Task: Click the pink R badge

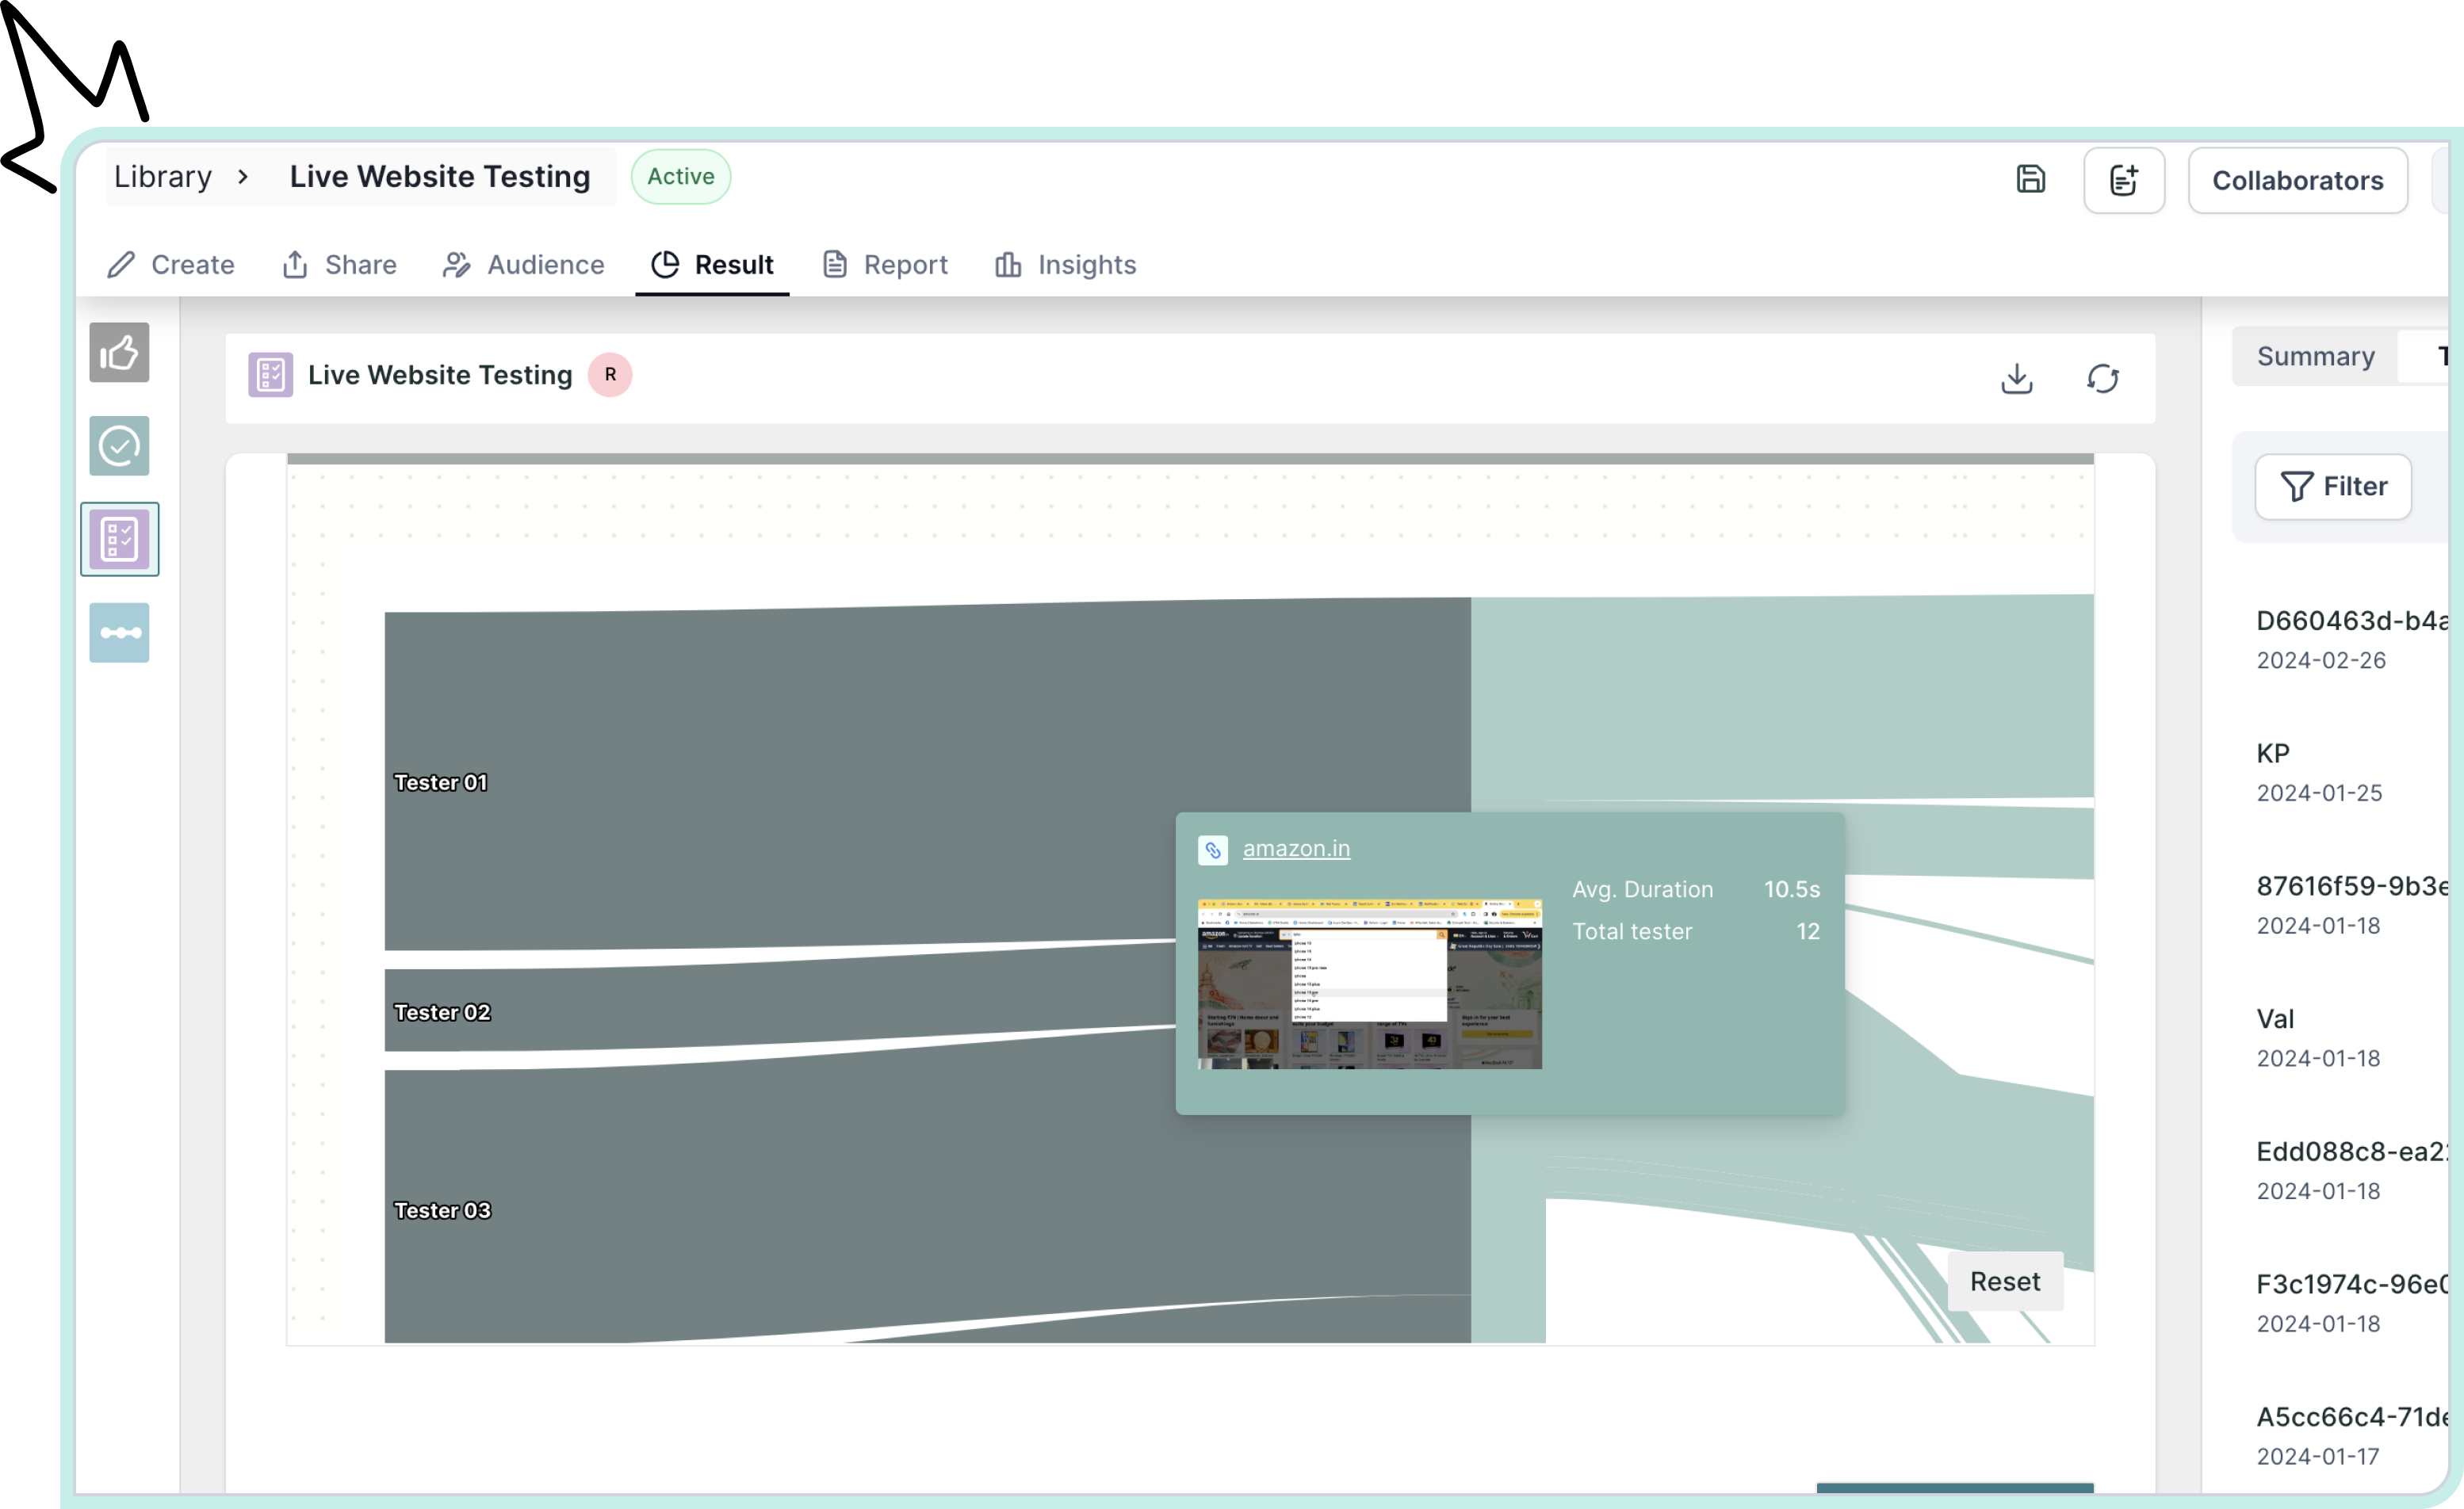Action: pyautogui.click(x=610, y=375)
